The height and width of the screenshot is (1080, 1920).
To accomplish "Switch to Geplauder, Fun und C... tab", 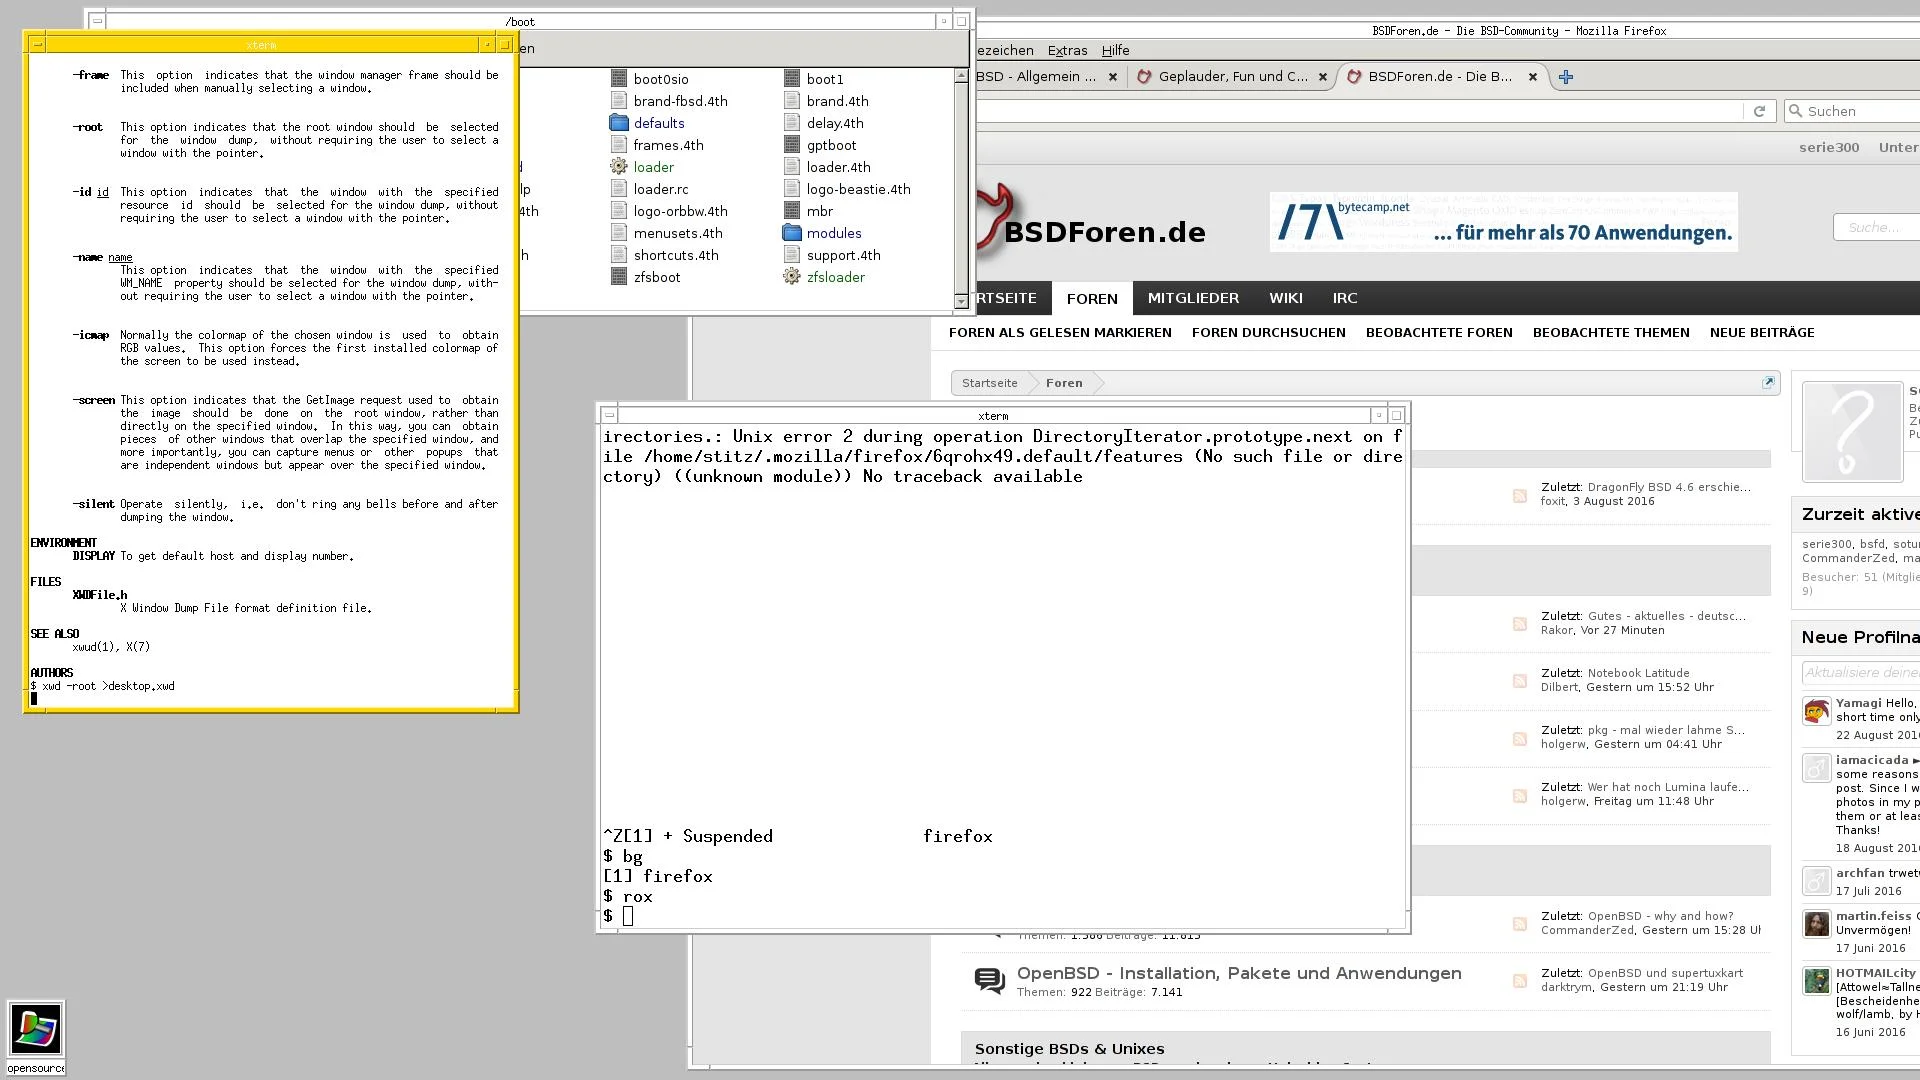I will (x=1232, y=76).
